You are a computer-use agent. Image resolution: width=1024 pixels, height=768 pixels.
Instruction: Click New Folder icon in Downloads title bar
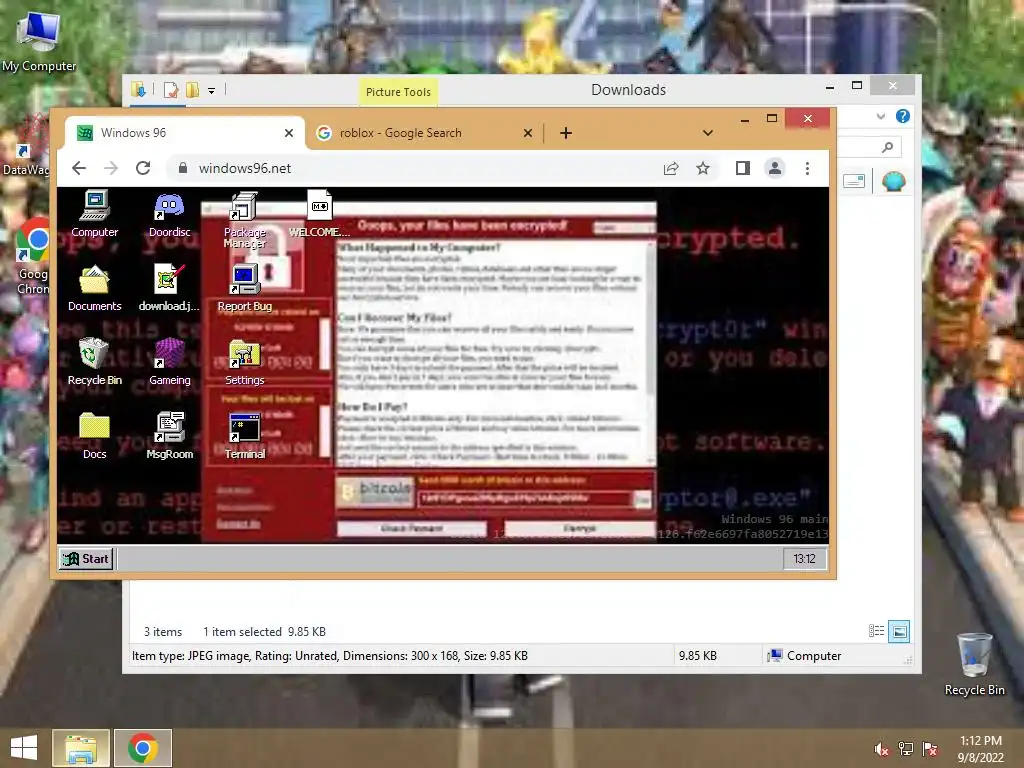pyautogui.click(x=193, y=90)
